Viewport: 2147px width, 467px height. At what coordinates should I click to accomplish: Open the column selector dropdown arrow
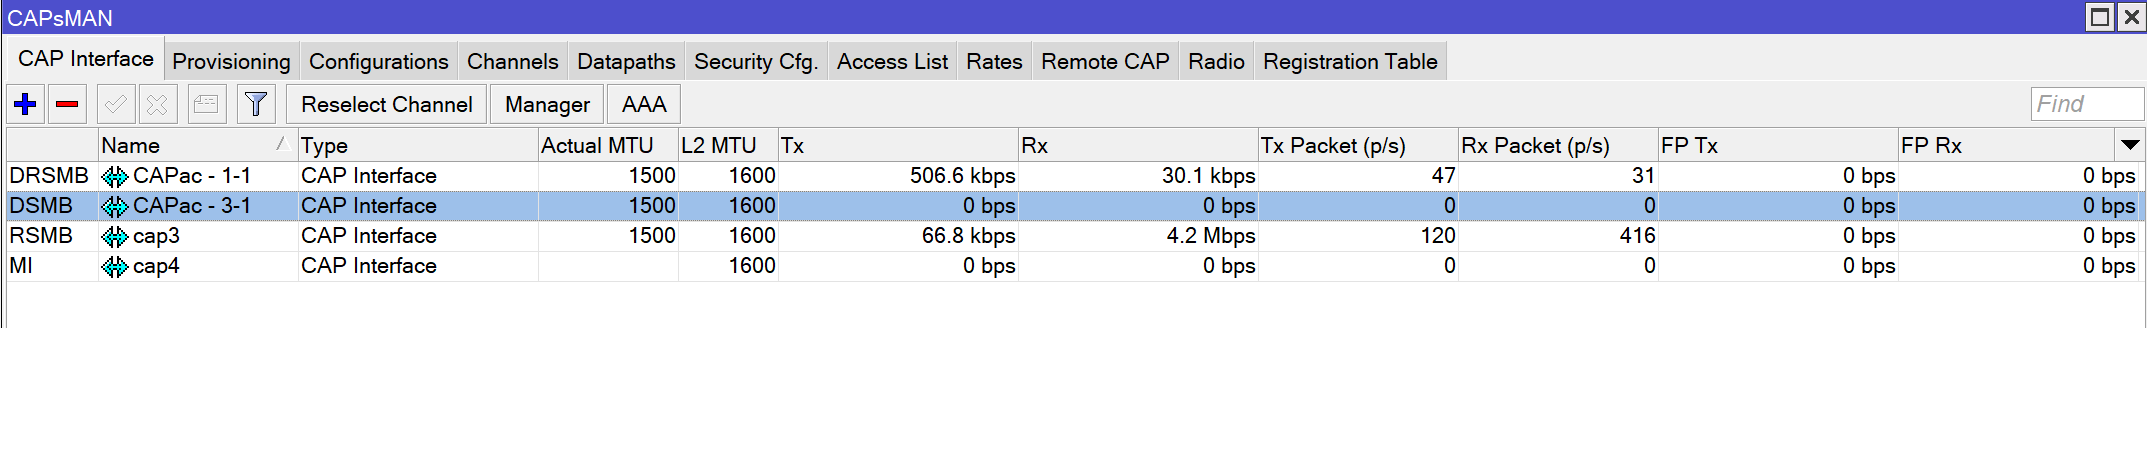coord(2130,145)
